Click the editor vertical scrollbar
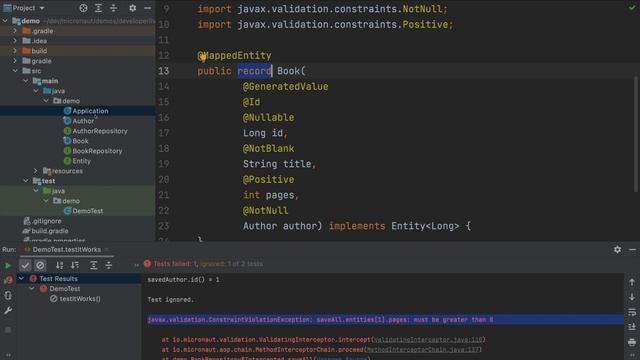 (x=636, y=133)
